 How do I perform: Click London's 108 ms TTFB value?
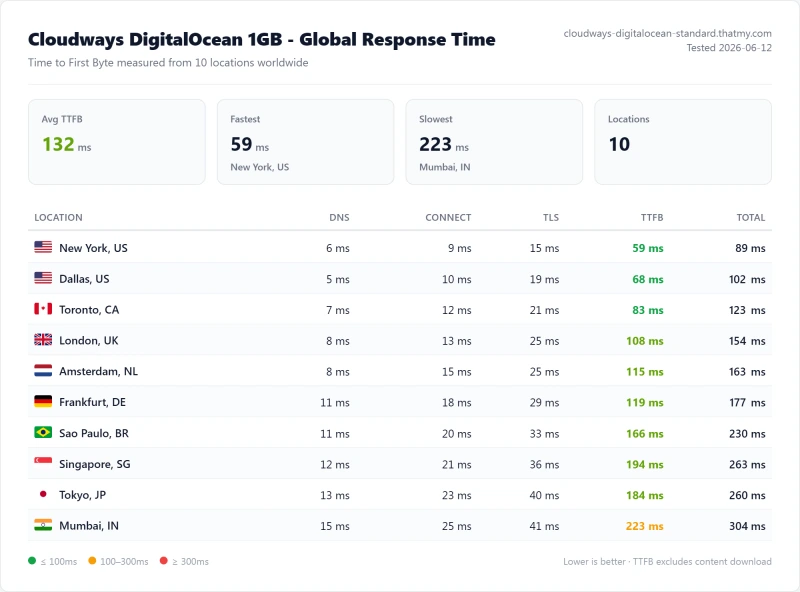[645, 341]
